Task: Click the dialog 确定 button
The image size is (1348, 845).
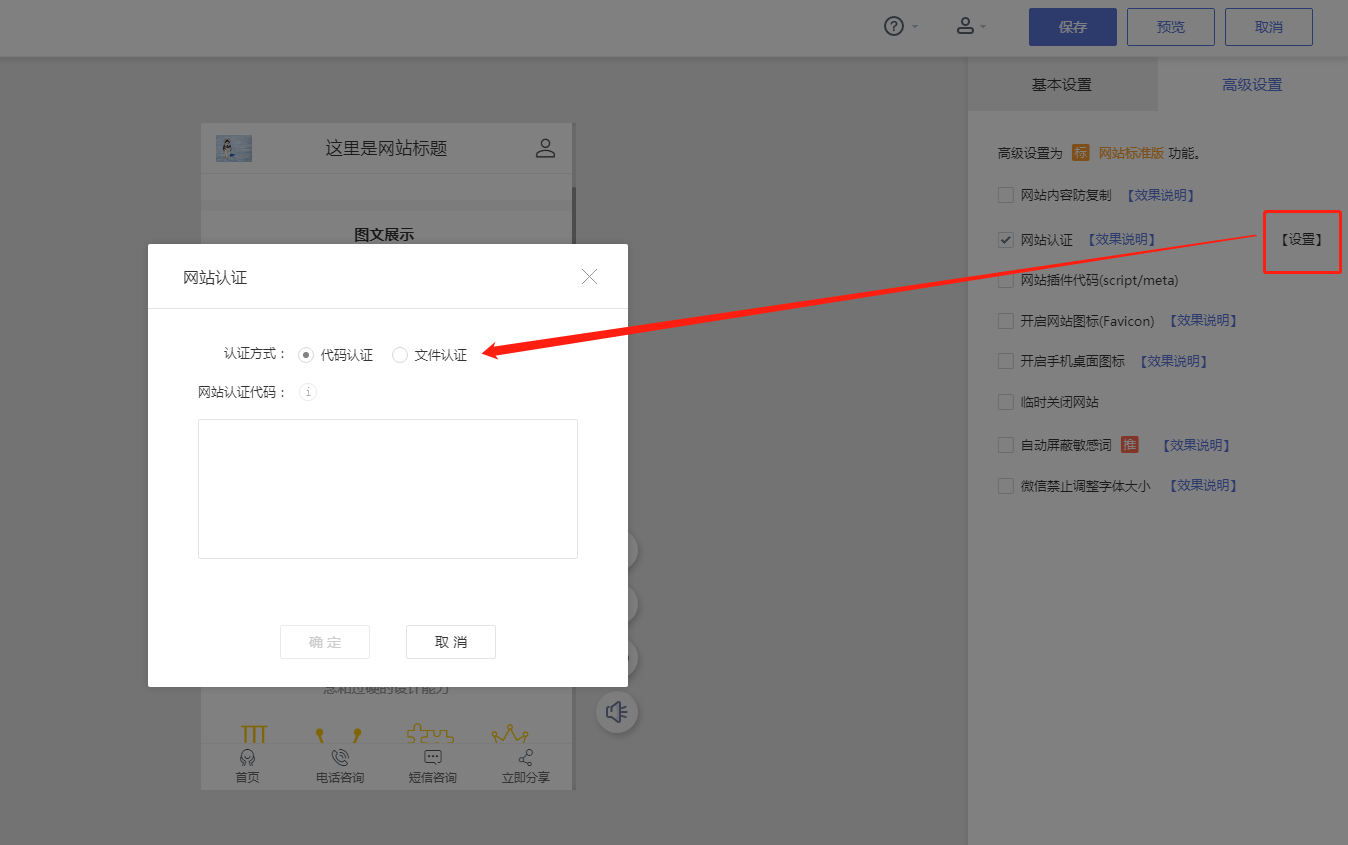Action: [325, 642]
